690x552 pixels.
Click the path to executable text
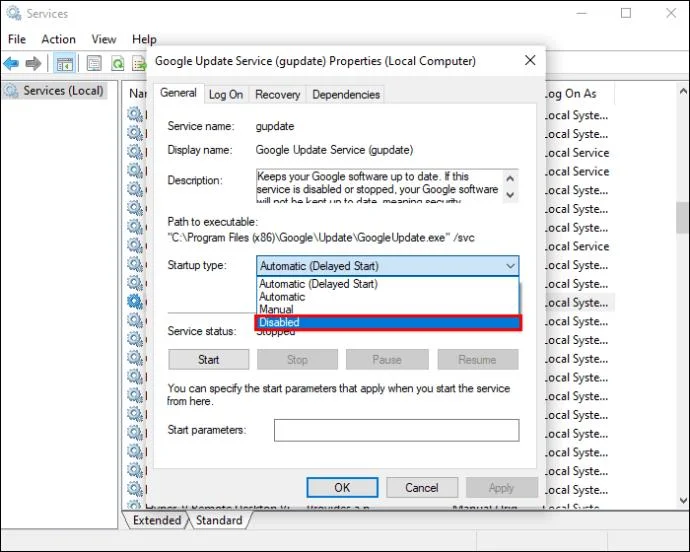pos(321,238)
